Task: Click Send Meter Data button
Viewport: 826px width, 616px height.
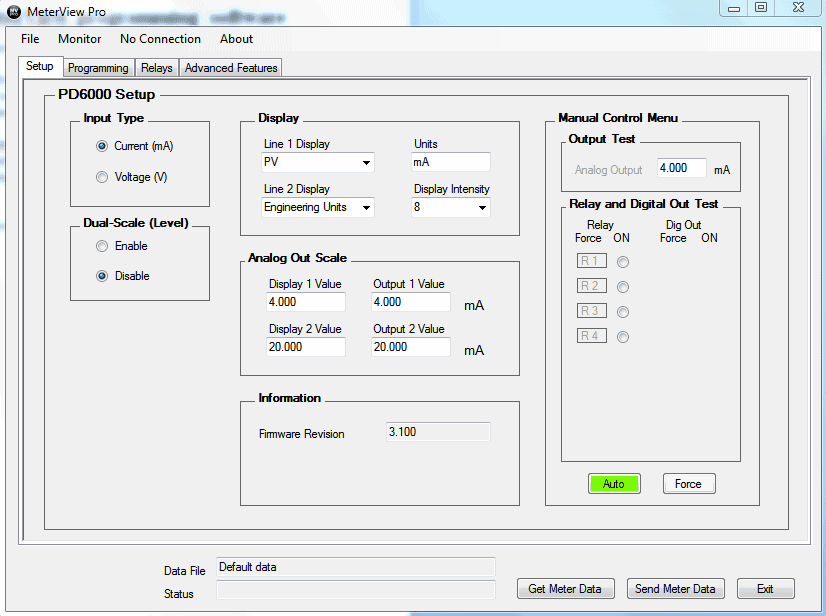Action: pos(675,589)
